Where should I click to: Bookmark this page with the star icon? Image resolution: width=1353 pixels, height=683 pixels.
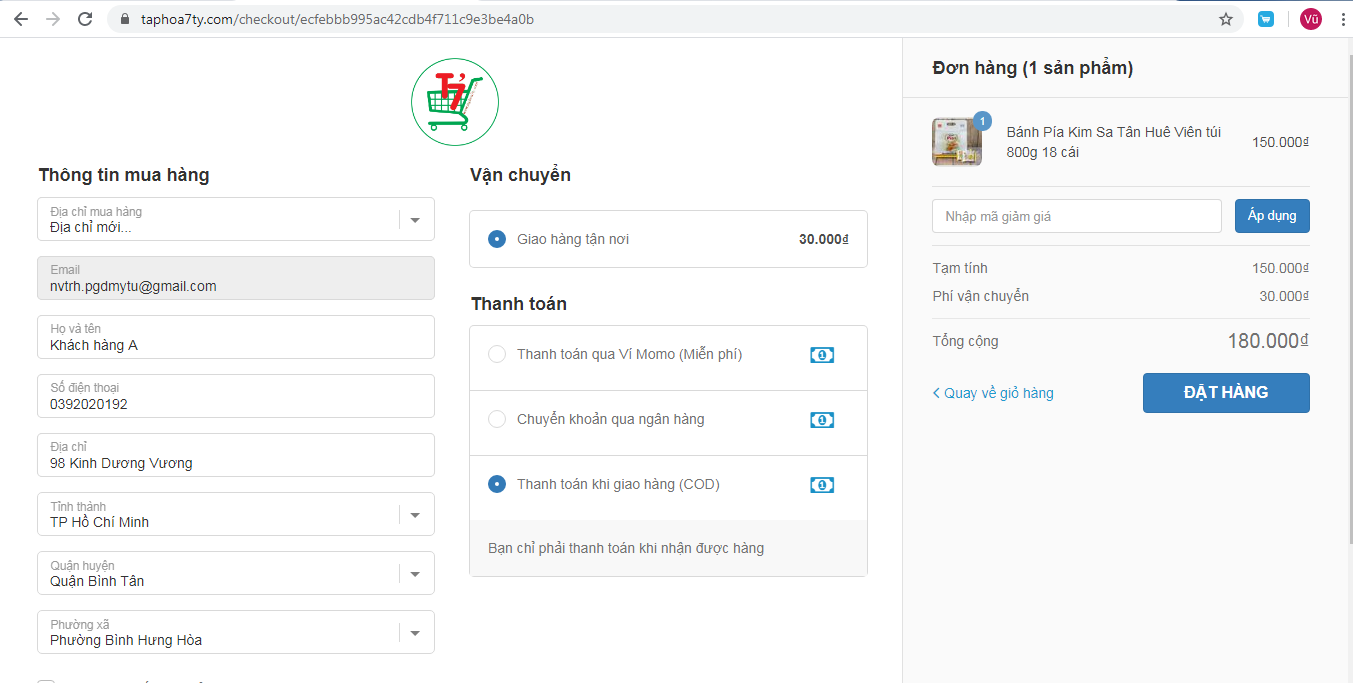(x=1226, y=19)
